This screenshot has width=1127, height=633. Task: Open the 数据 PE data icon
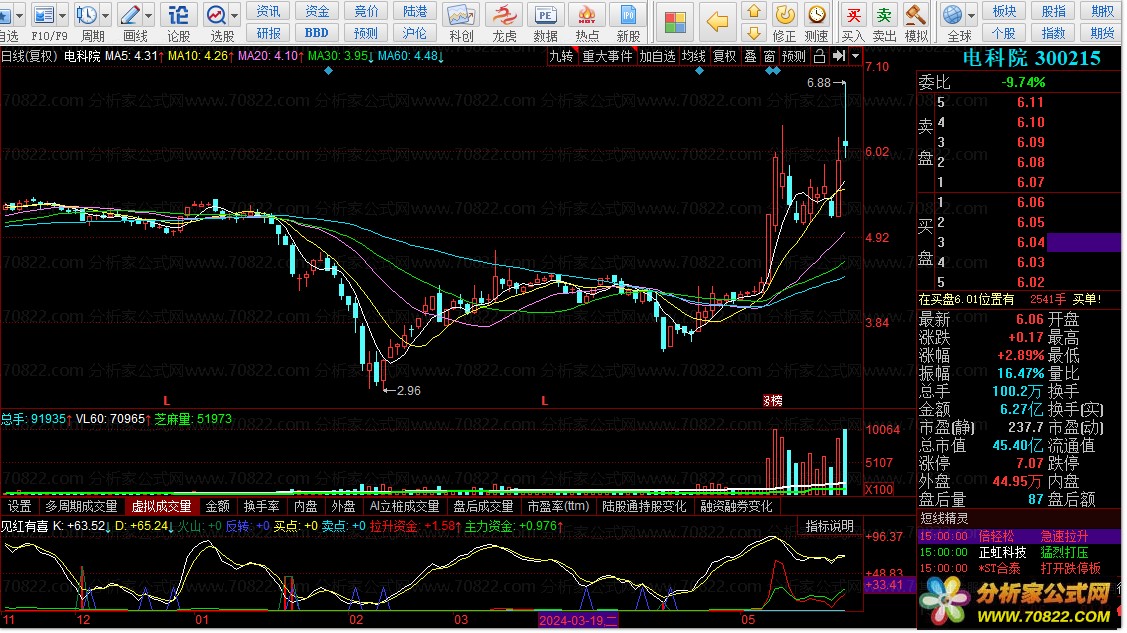click(x=545, y=15)
